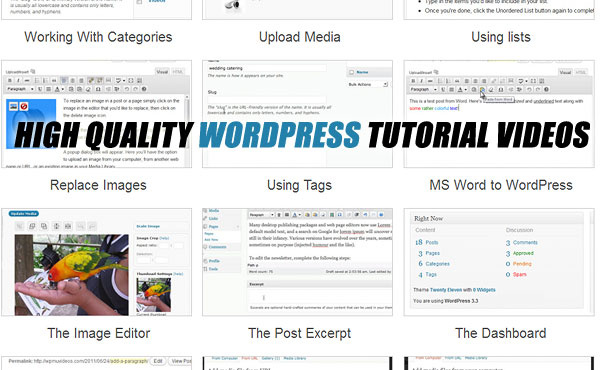Click Italic icon in Replace Images editor

[18, 80]
